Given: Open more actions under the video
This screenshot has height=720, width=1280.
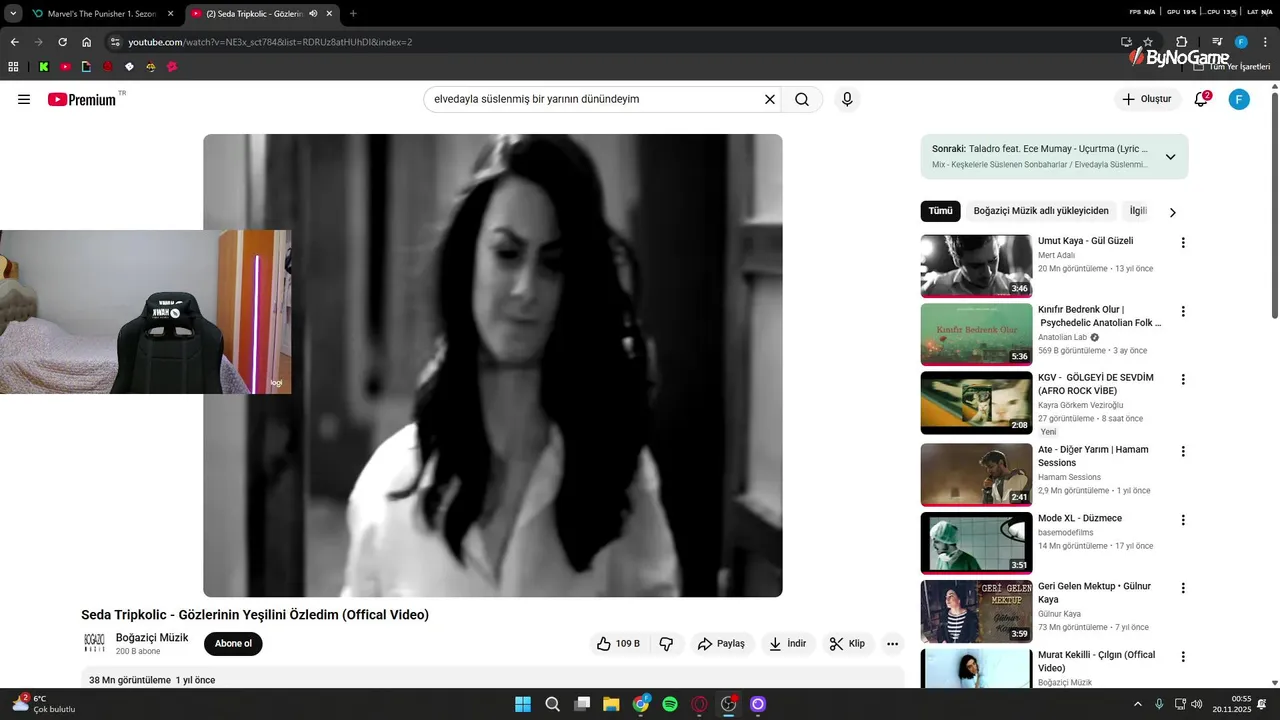Looking at the screenshot, I should point(892,644).
